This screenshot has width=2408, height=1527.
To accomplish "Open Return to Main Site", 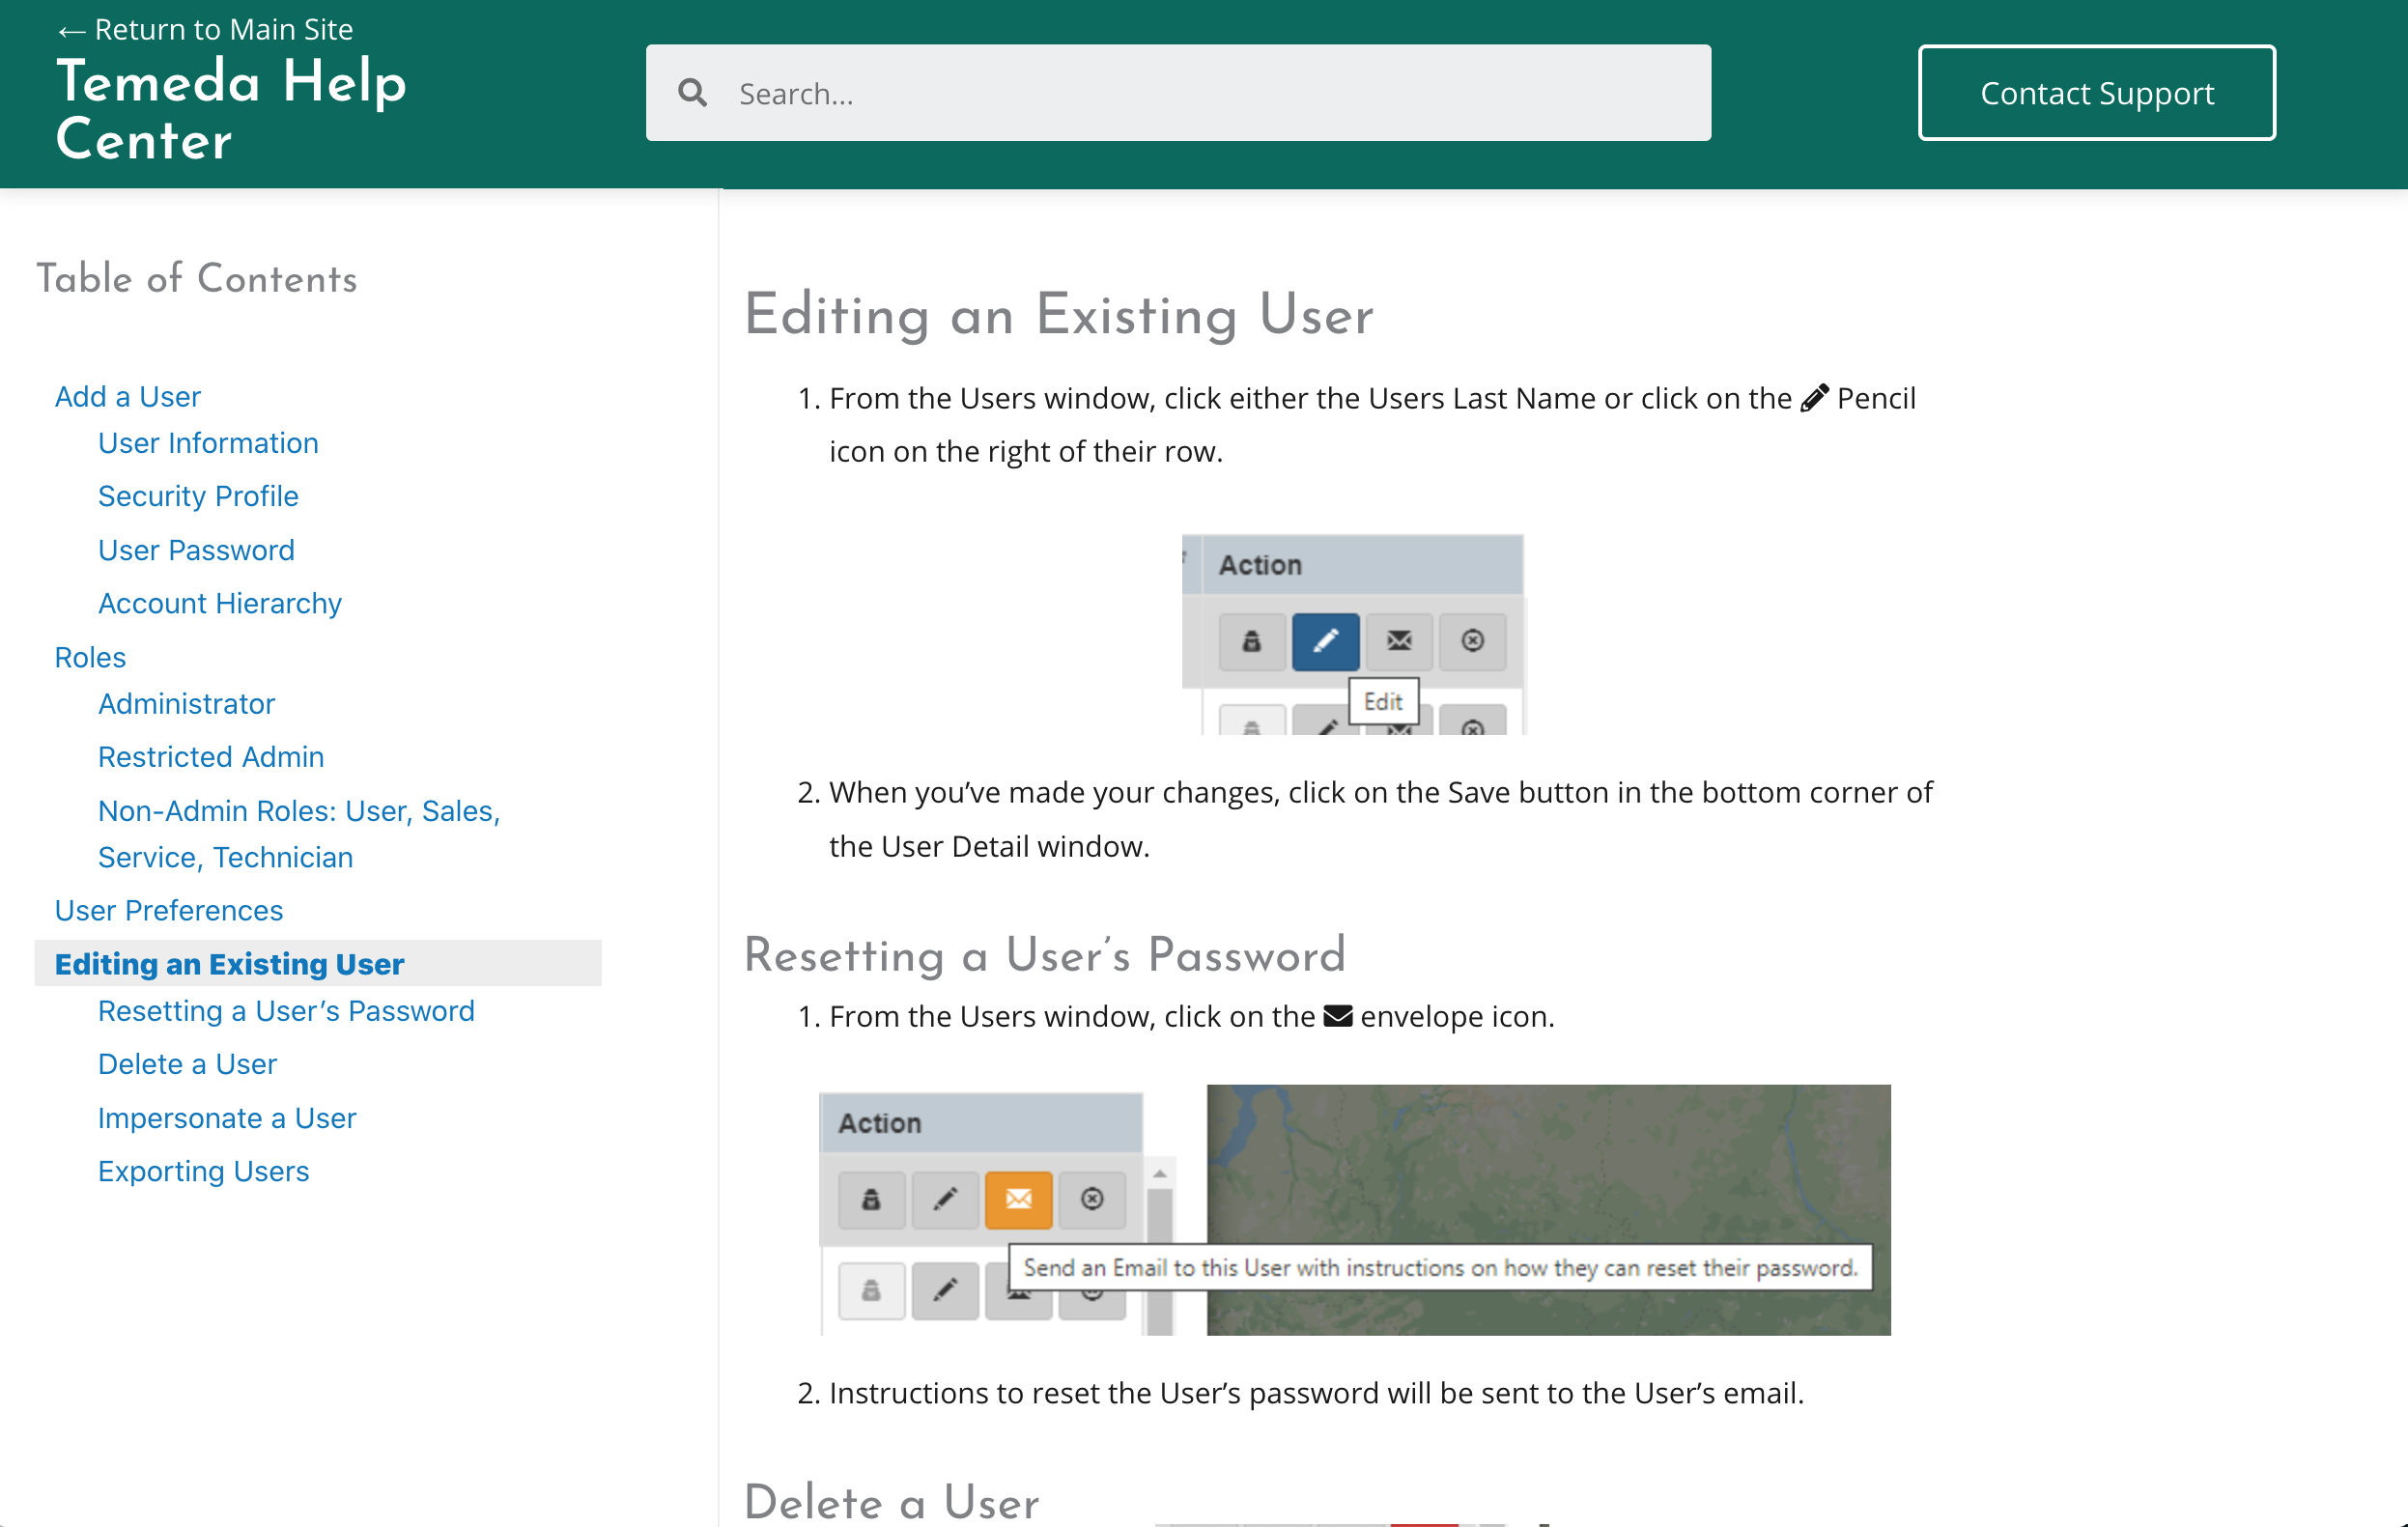I will (x=205, y=29).
